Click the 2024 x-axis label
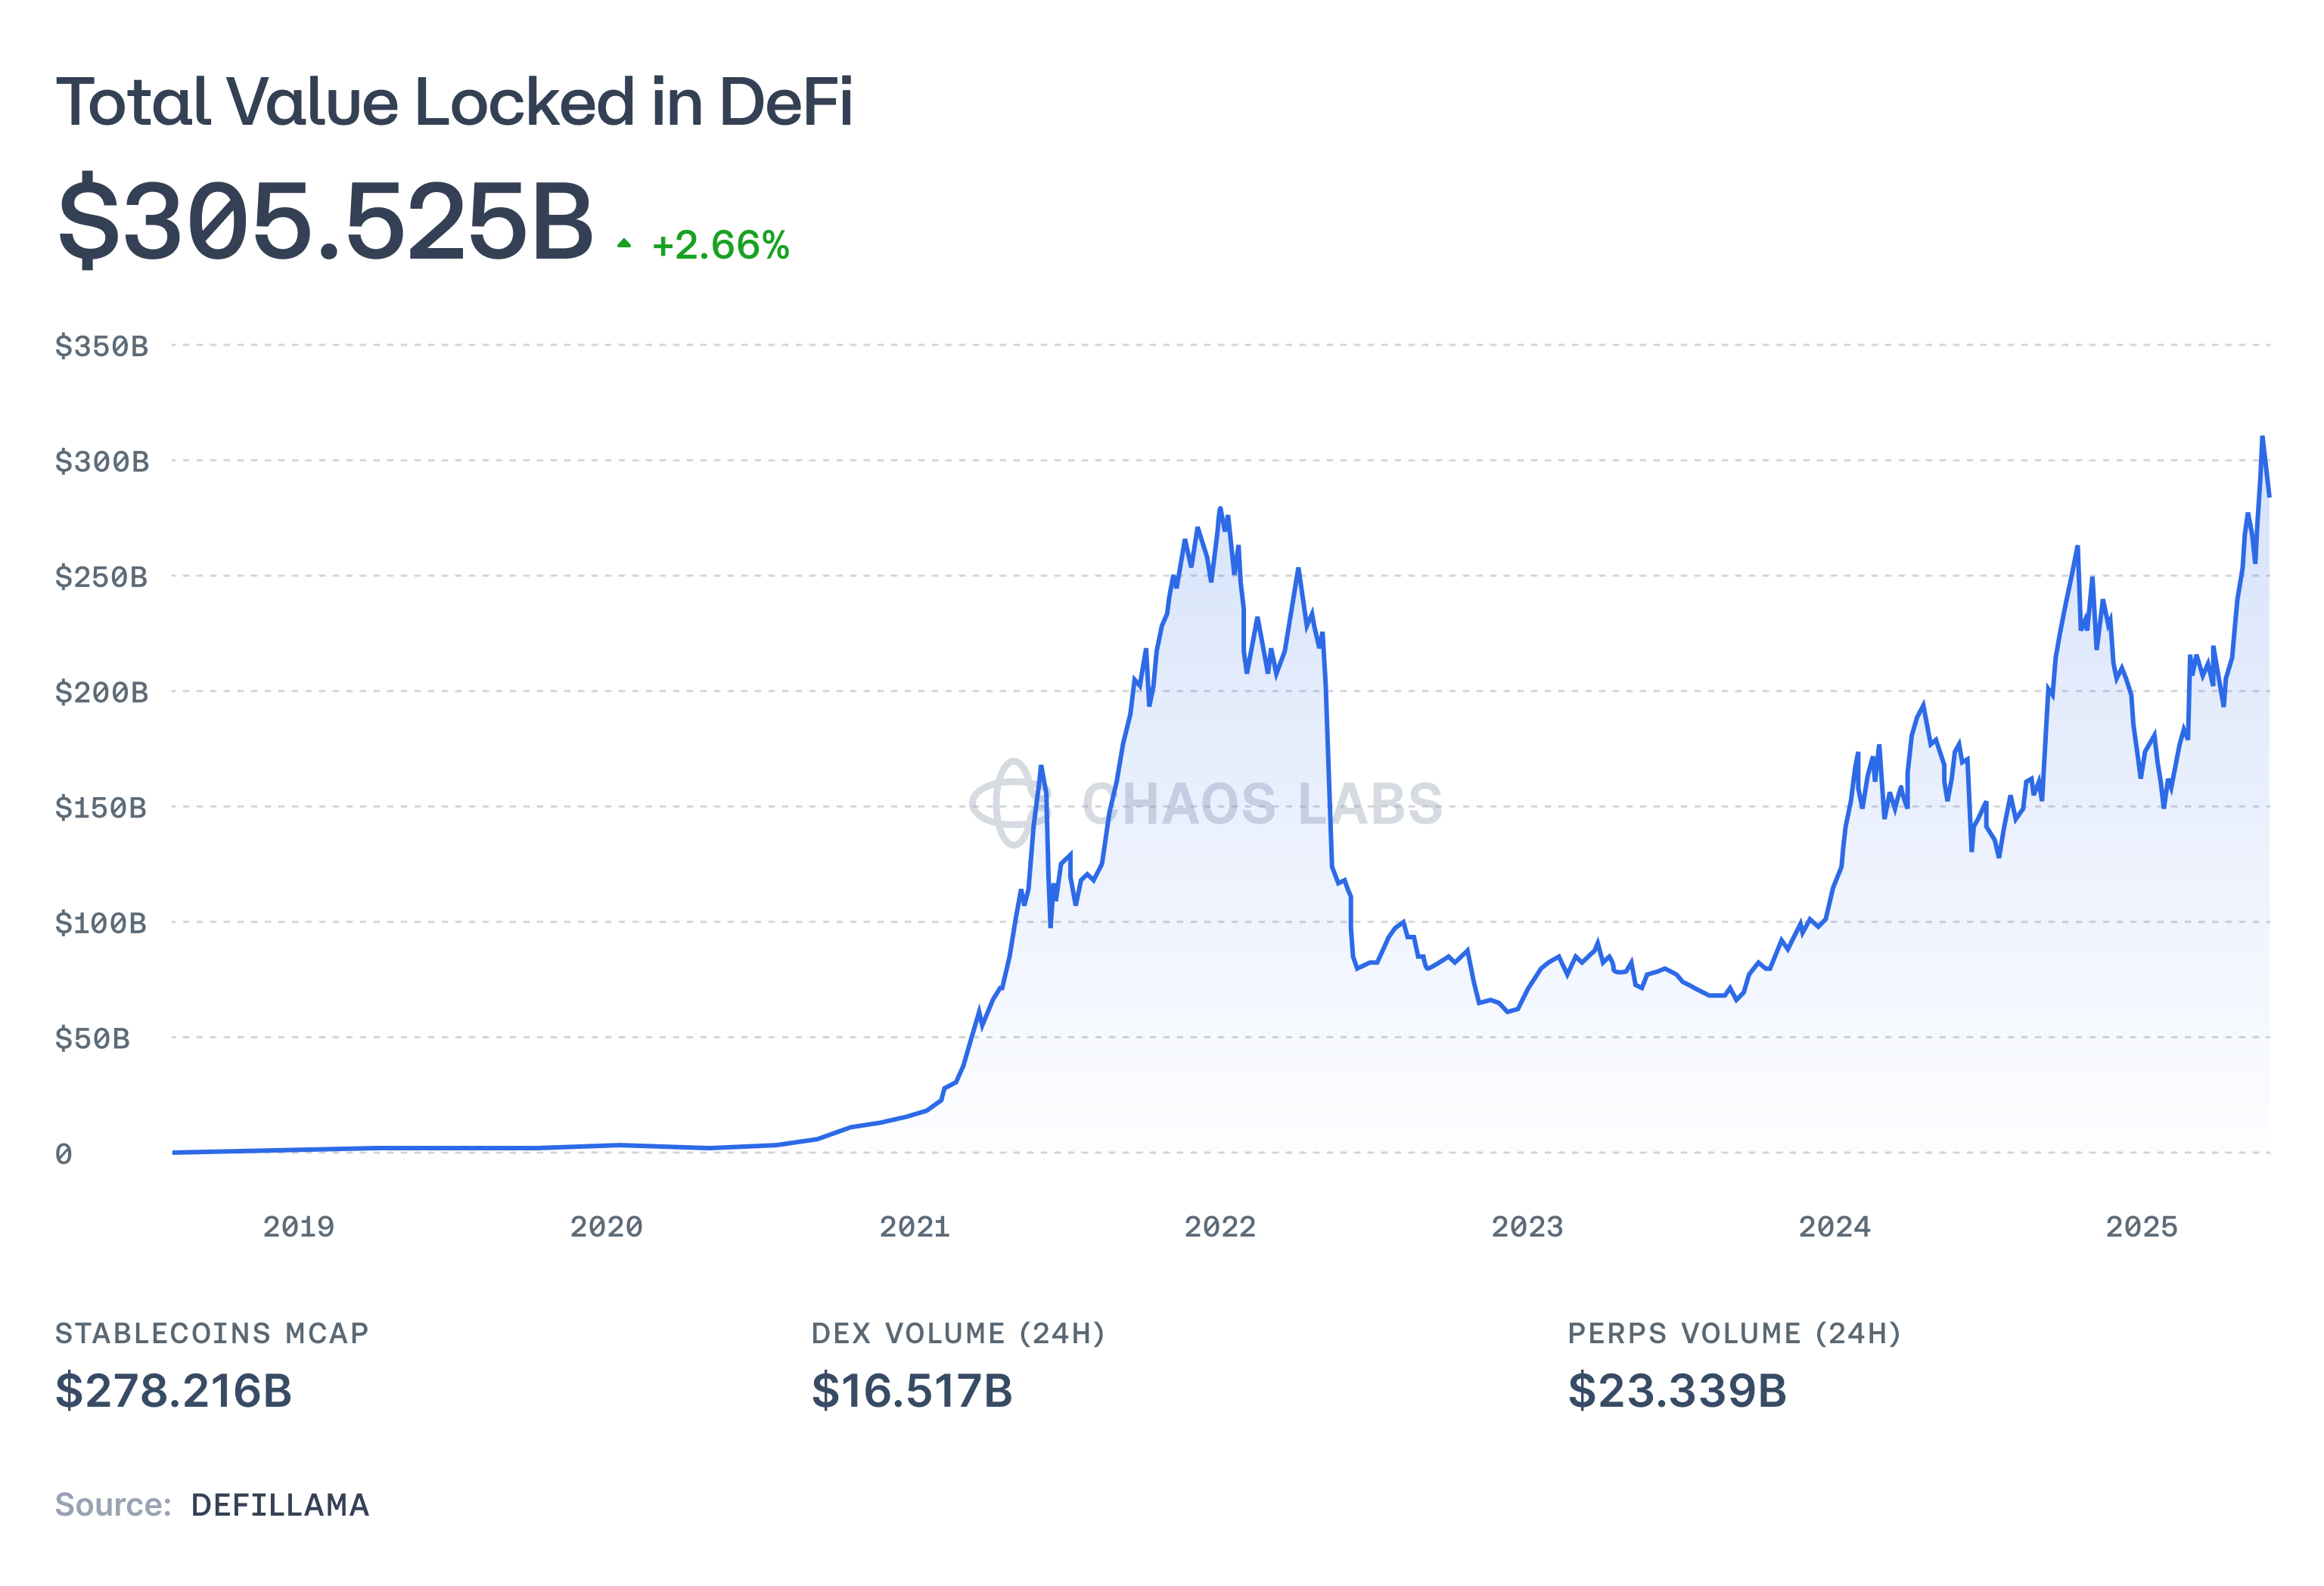Viewport: 2324px width, 1586px height. coord(1834,1226)
